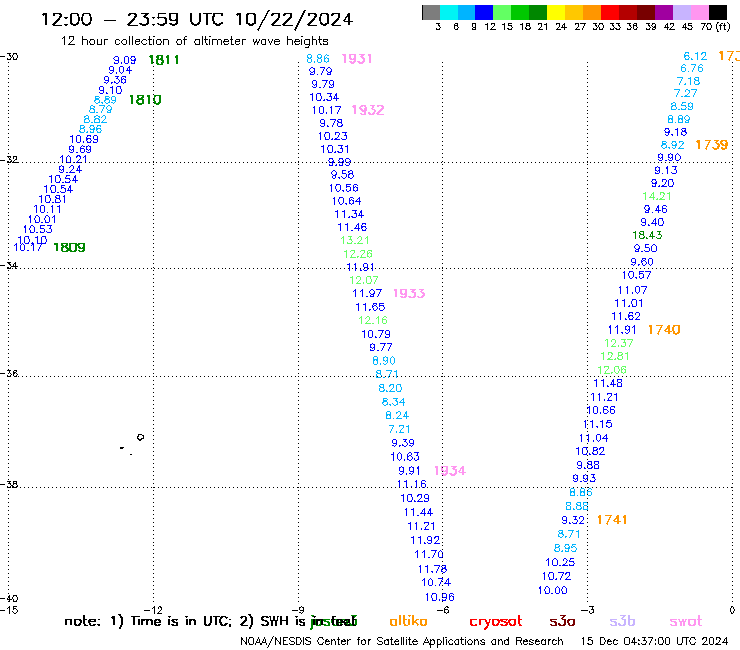The height and width of the screenshot is (650, 740).
Task: Click the bright red legend swatch above 33
Action: (610, 12)
